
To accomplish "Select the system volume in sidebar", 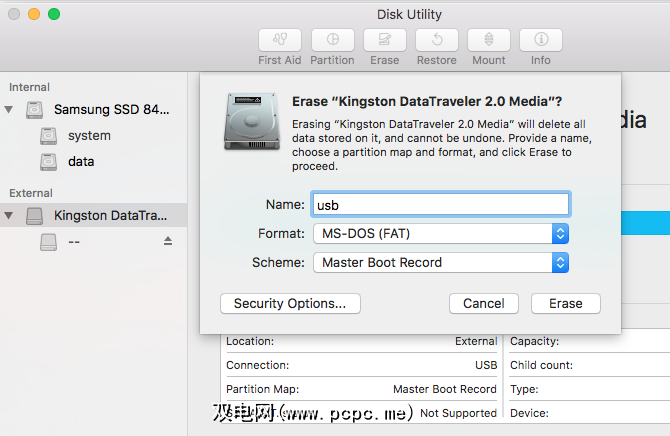I will point(89,135).
